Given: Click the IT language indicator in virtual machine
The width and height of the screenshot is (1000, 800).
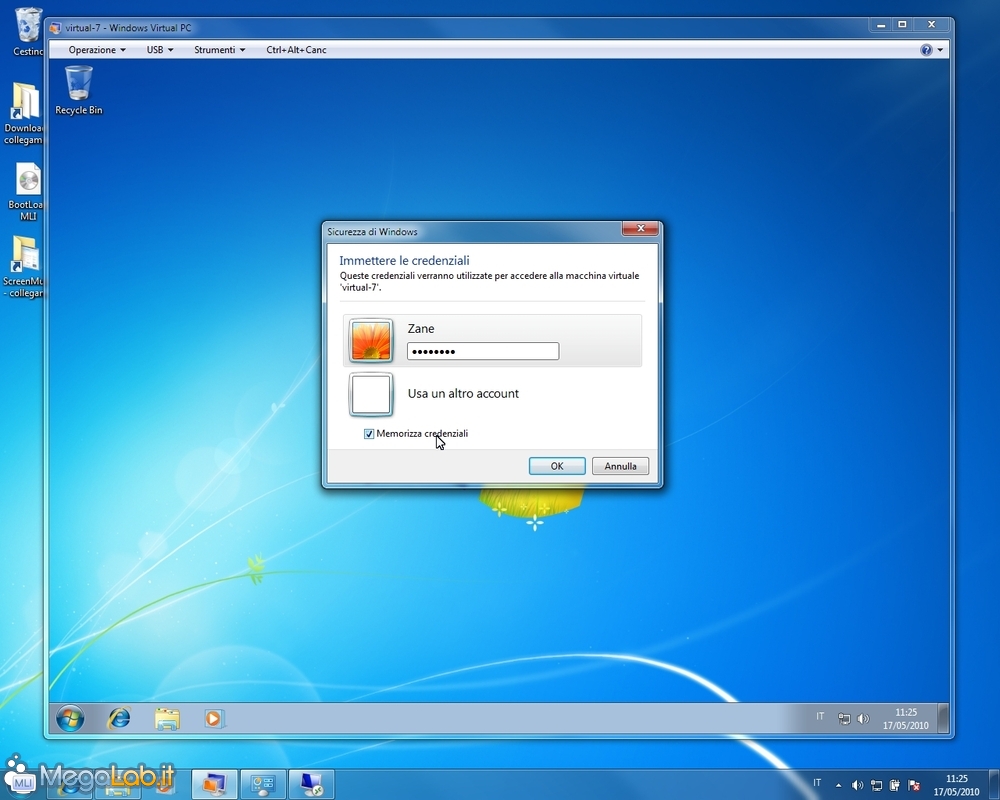Looking at the screenshot, I should pyautogui.click(x=820, y=716).
